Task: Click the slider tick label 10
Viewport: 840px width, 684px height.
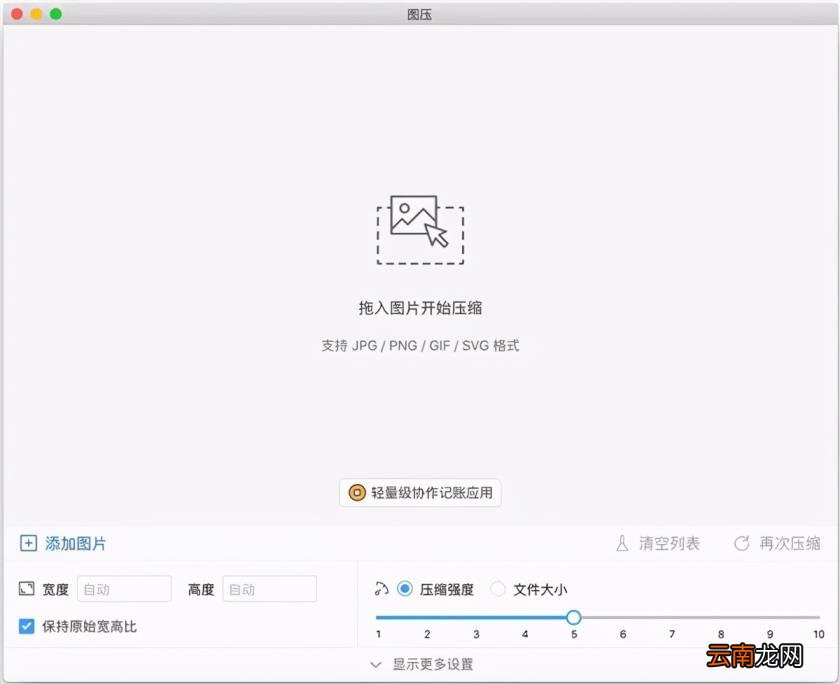Action: click(x=819, y=634)
